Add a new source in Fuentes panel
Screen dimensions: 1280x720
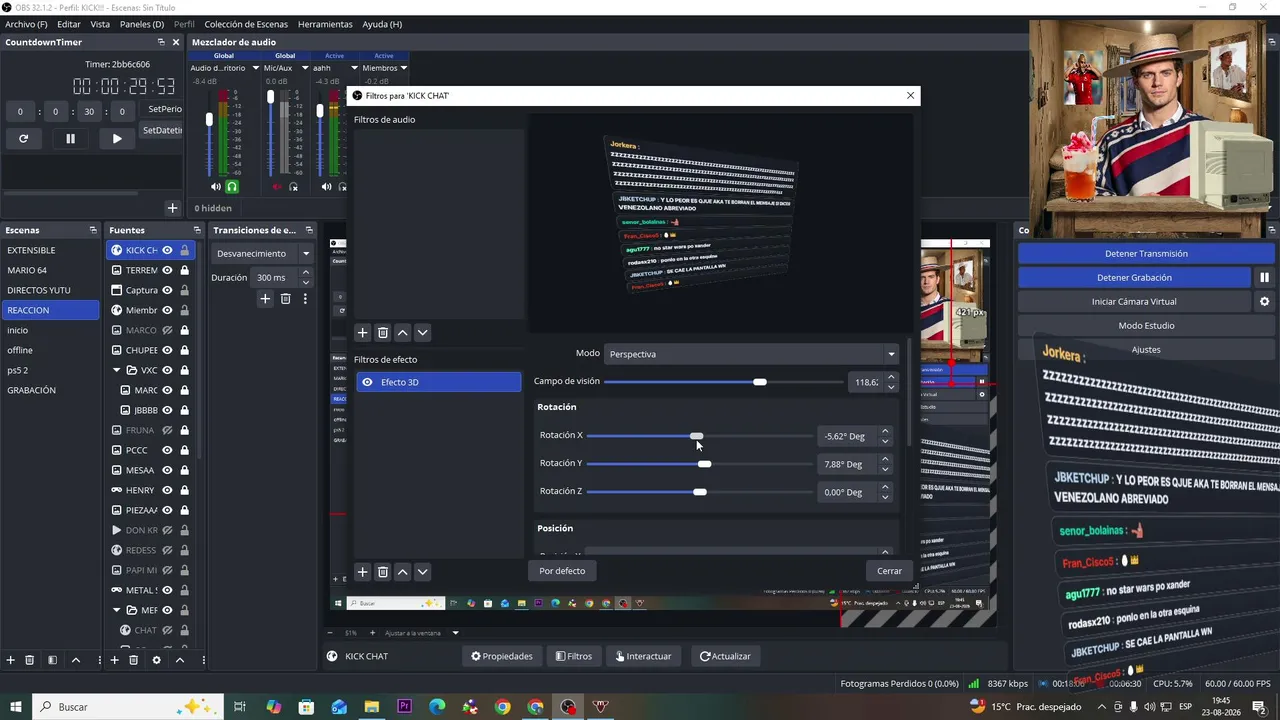click(114, 660)
